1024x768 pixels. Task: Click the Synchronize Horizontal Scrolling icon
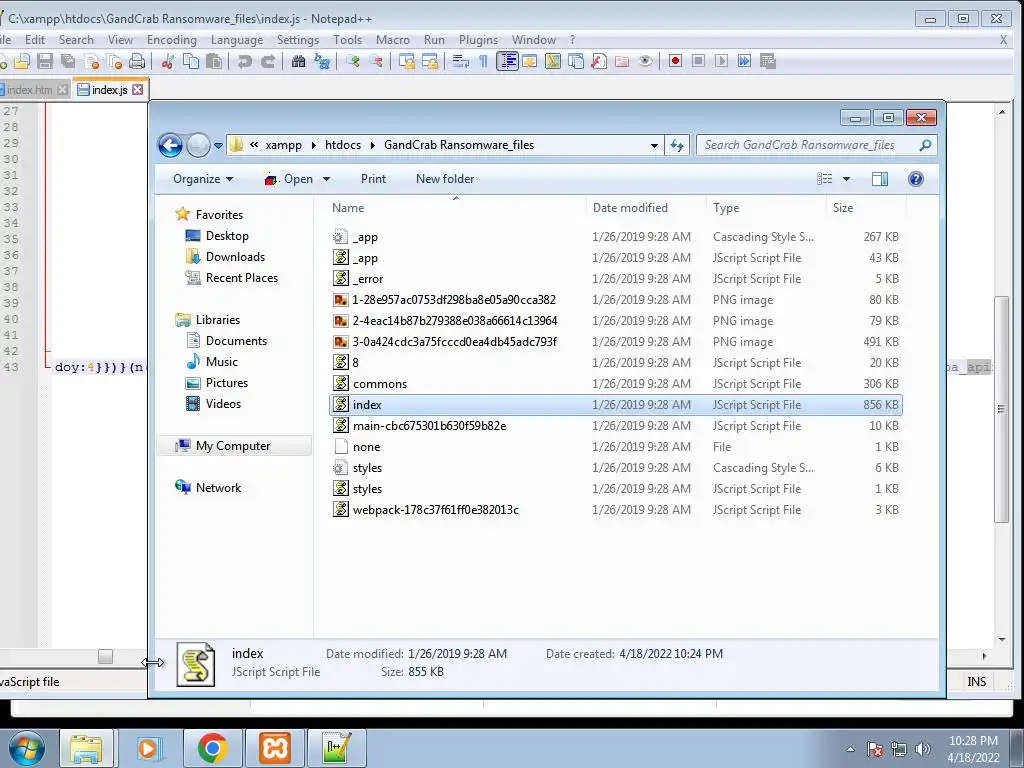430,61
